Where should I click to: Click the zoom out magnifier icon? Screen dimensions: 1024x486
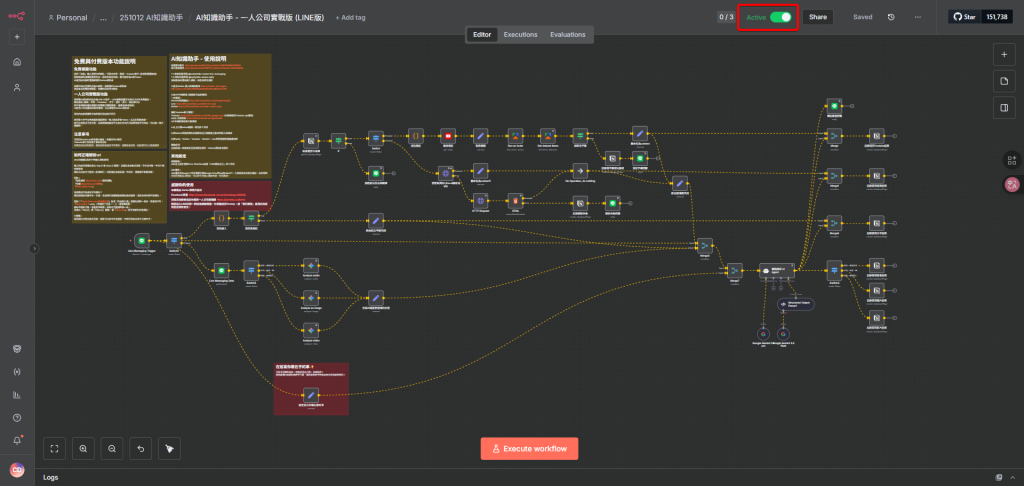[x=112, y=448]
